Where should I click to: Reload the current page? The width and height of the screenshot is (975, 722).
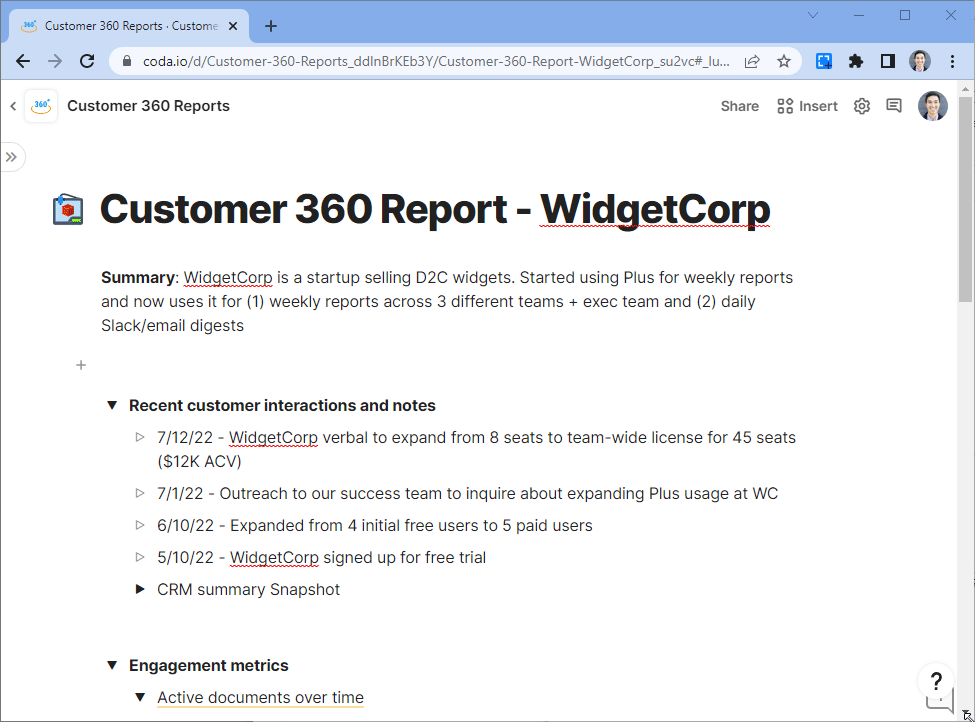(87, 61)
